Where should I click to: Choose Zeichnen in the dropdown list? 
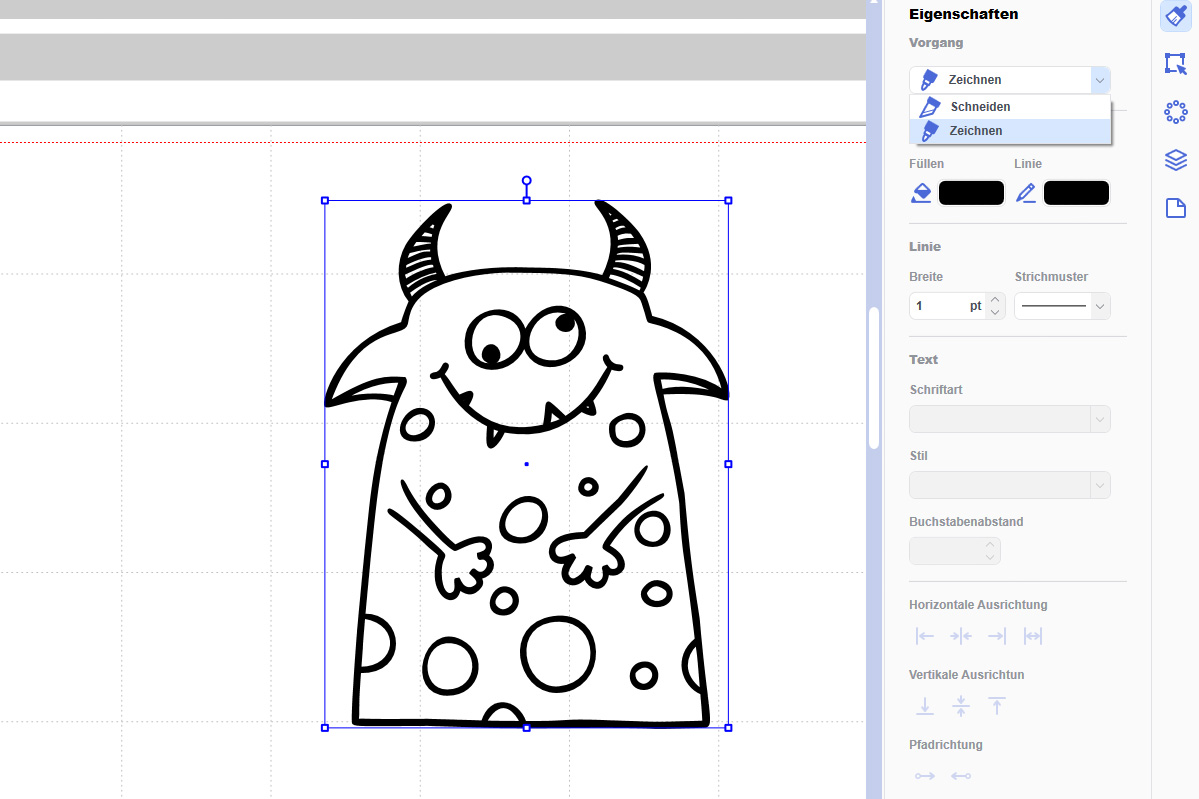coord(975,131)
